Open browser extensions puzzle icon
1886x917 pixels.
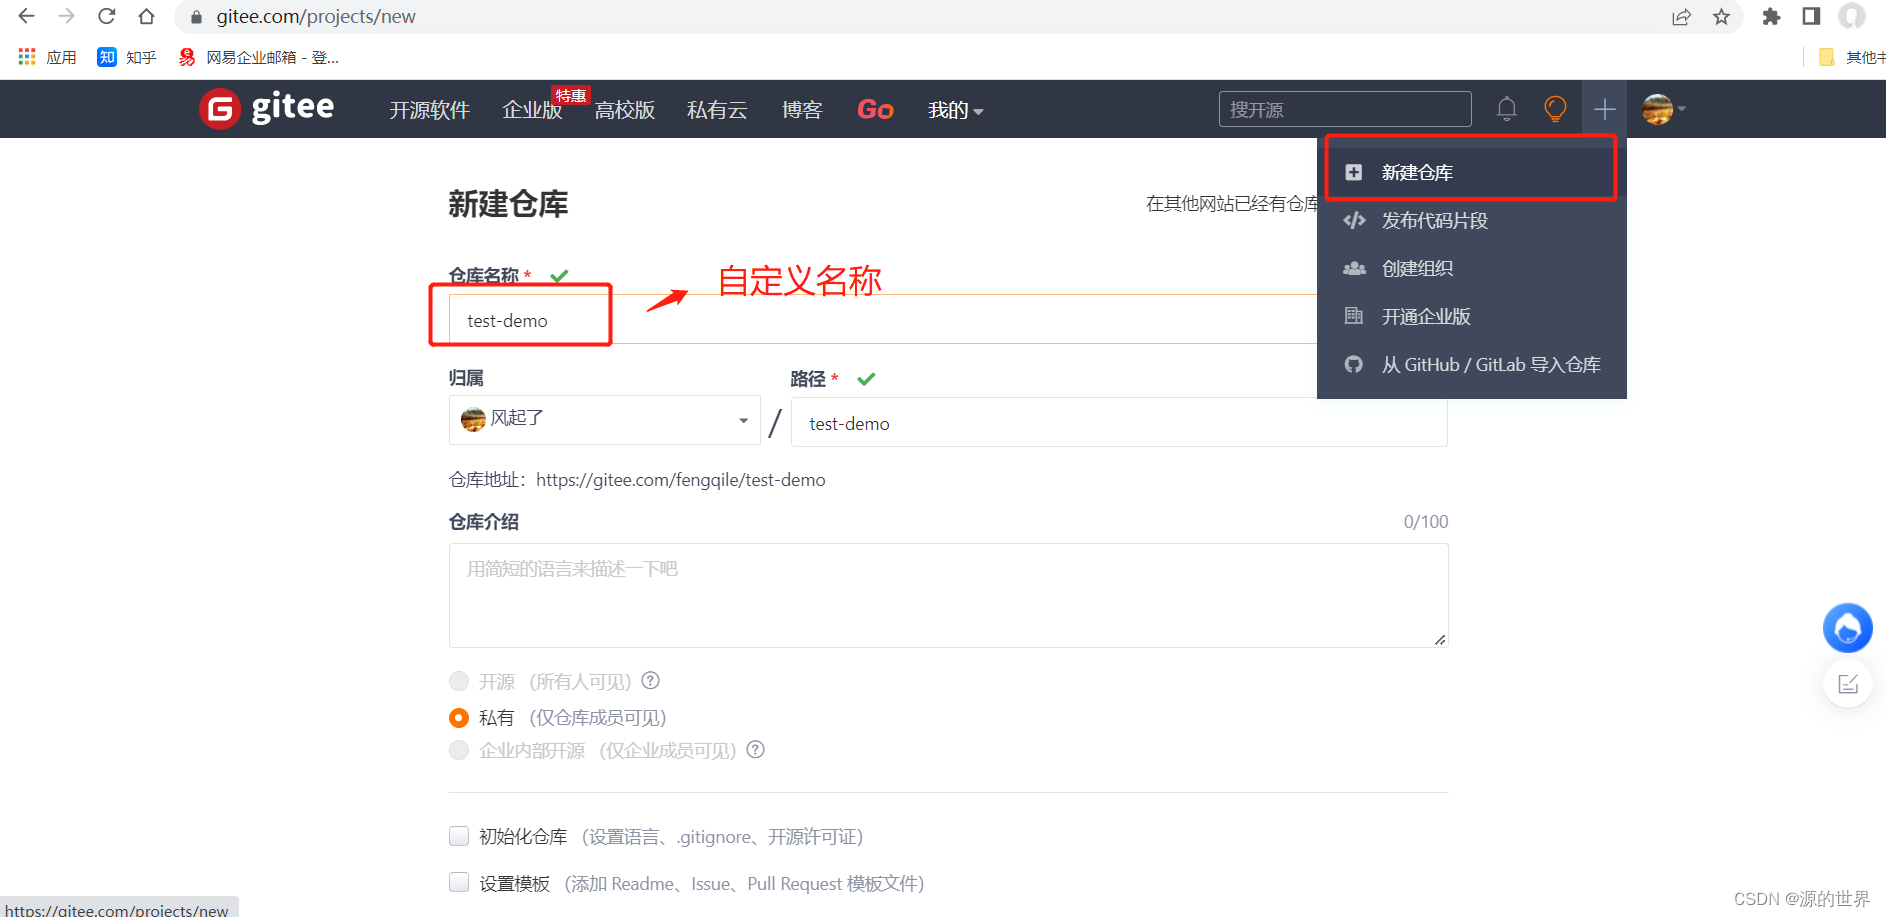[1771, 17]
